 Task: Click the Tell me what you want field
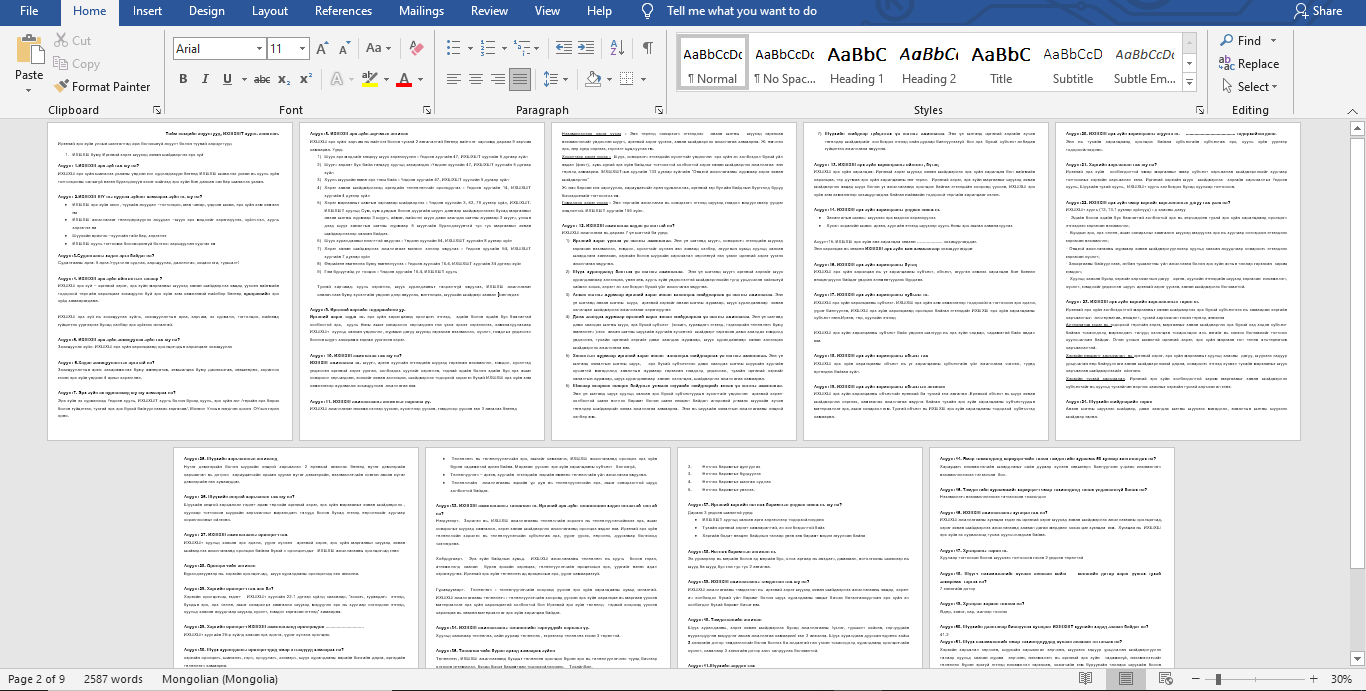[x=741, y=11]
